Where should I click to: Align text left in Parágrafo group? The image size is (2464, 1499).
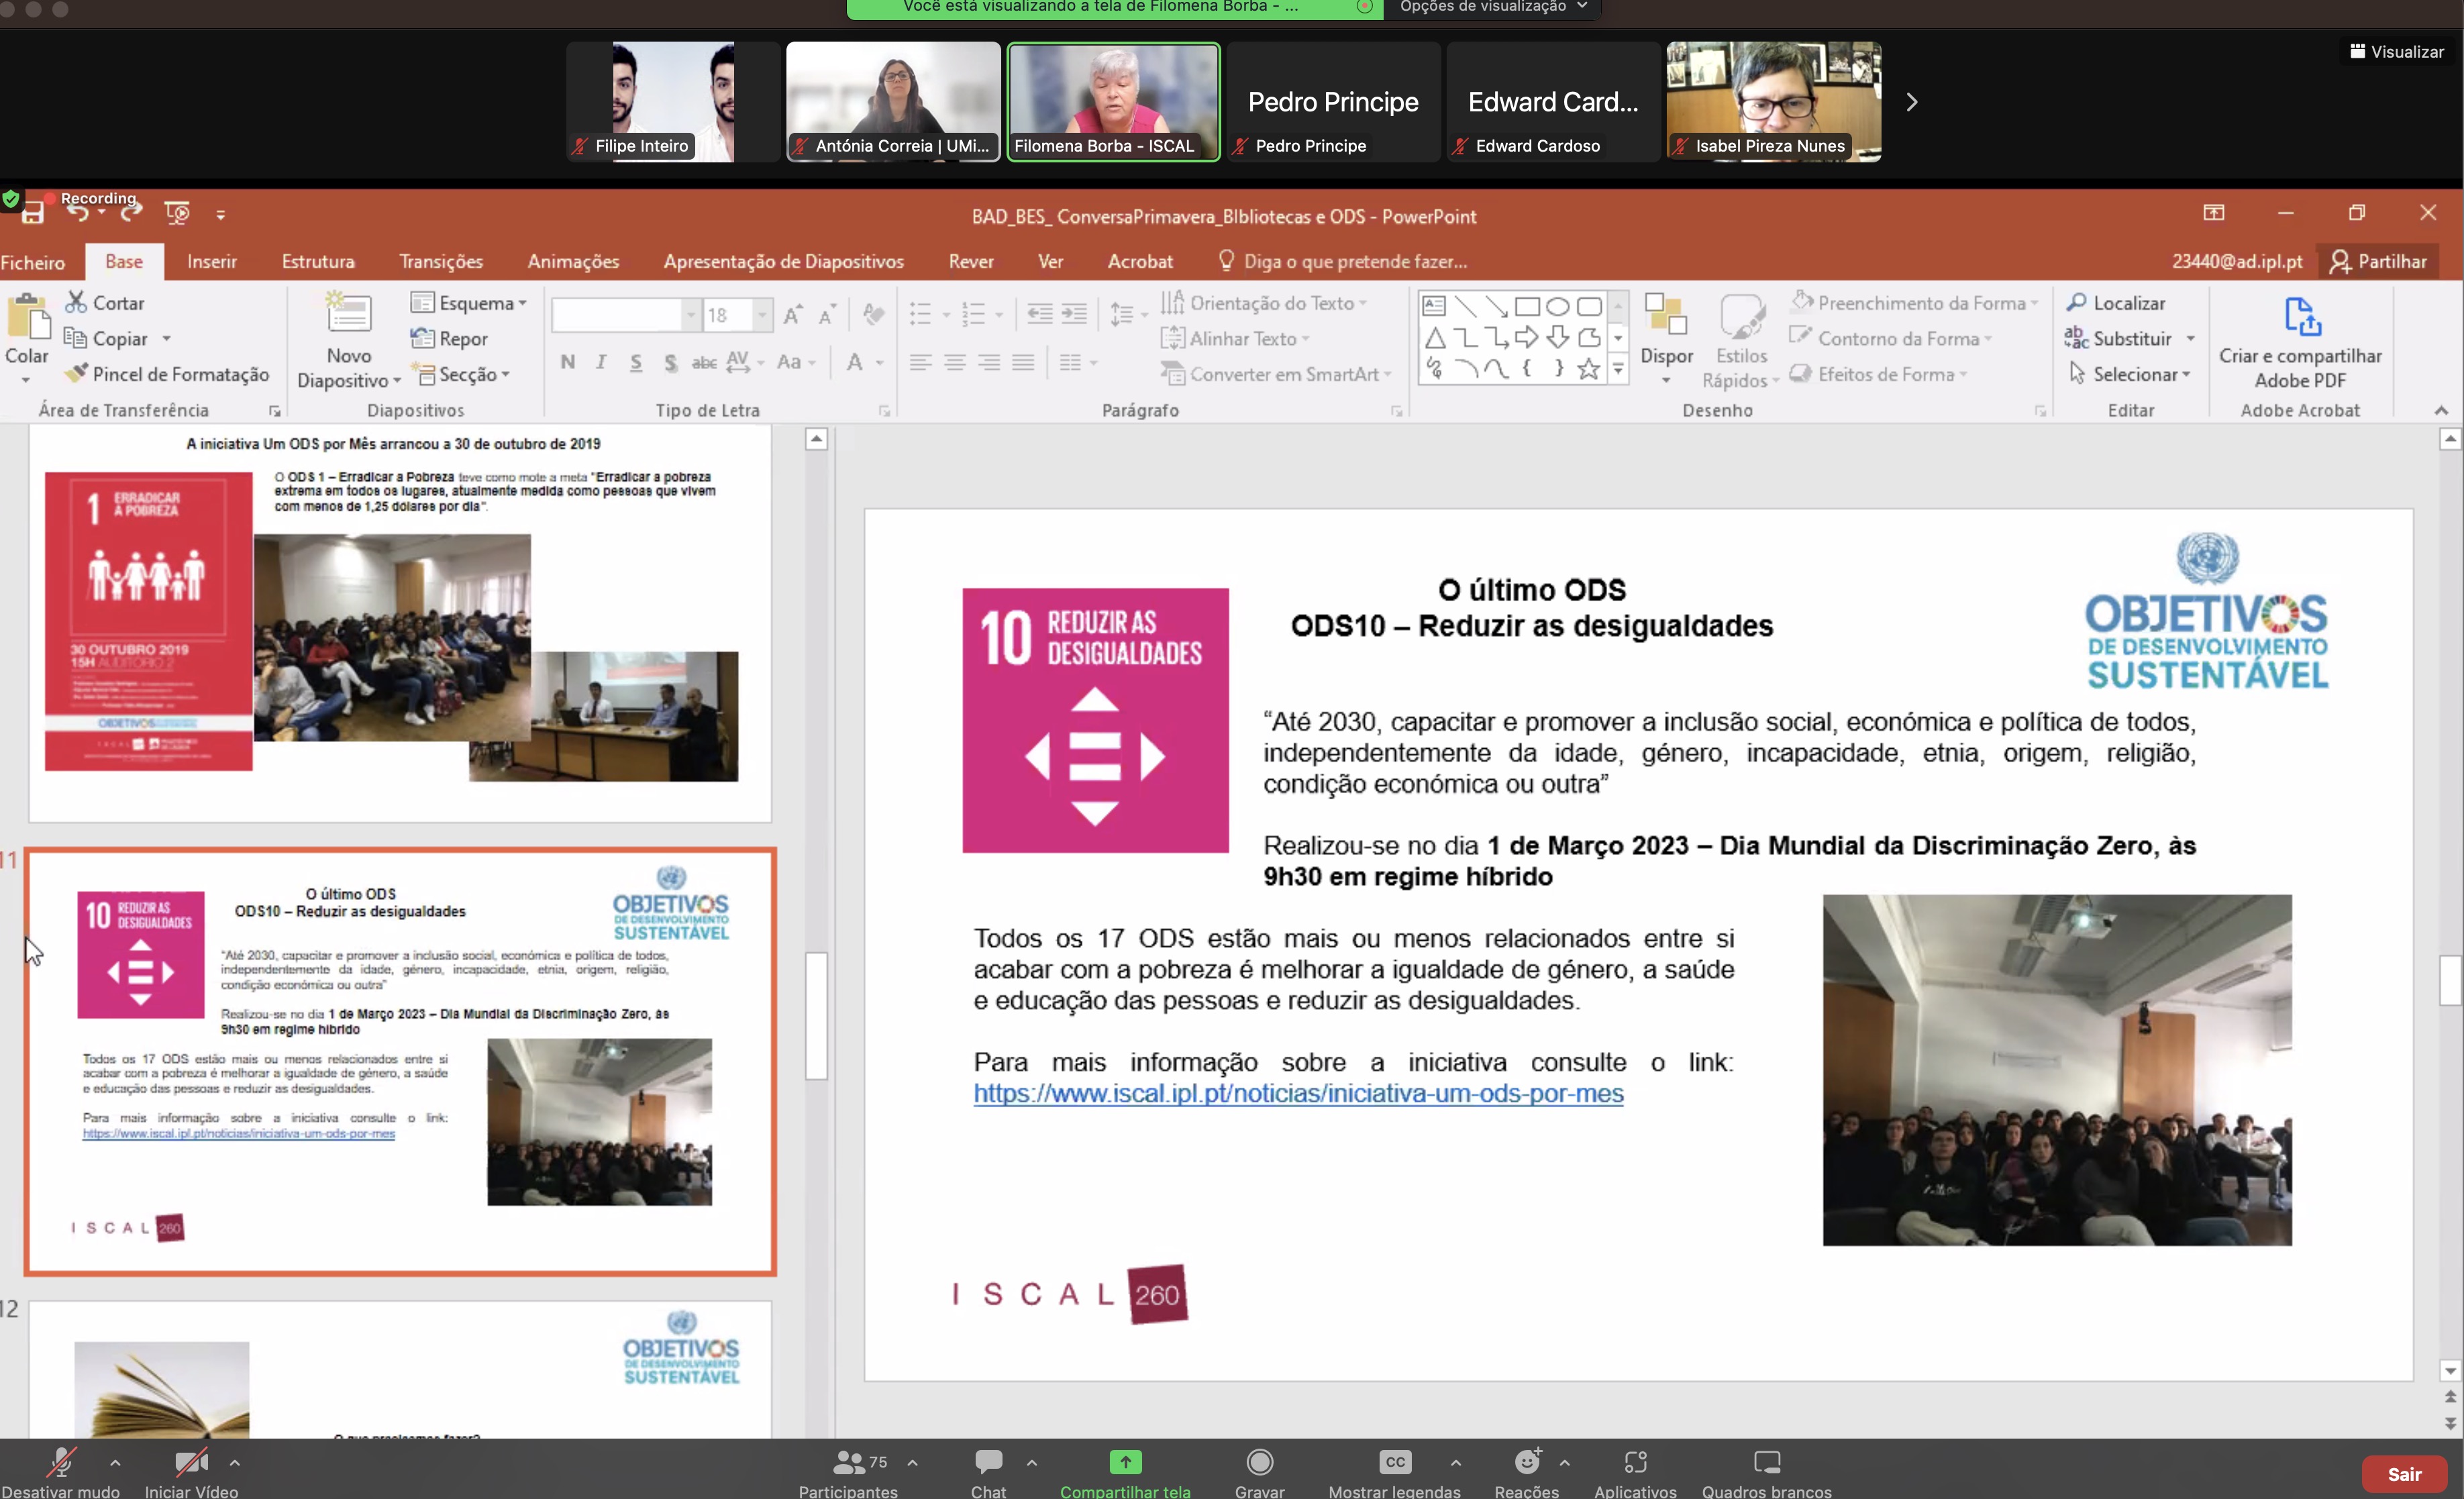(921, 362)
